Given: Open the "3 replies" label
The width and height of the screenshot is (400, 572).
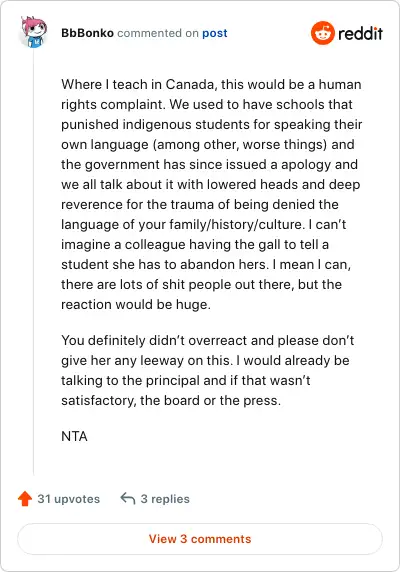Looking at the screenshot, I should click(165, 499).
